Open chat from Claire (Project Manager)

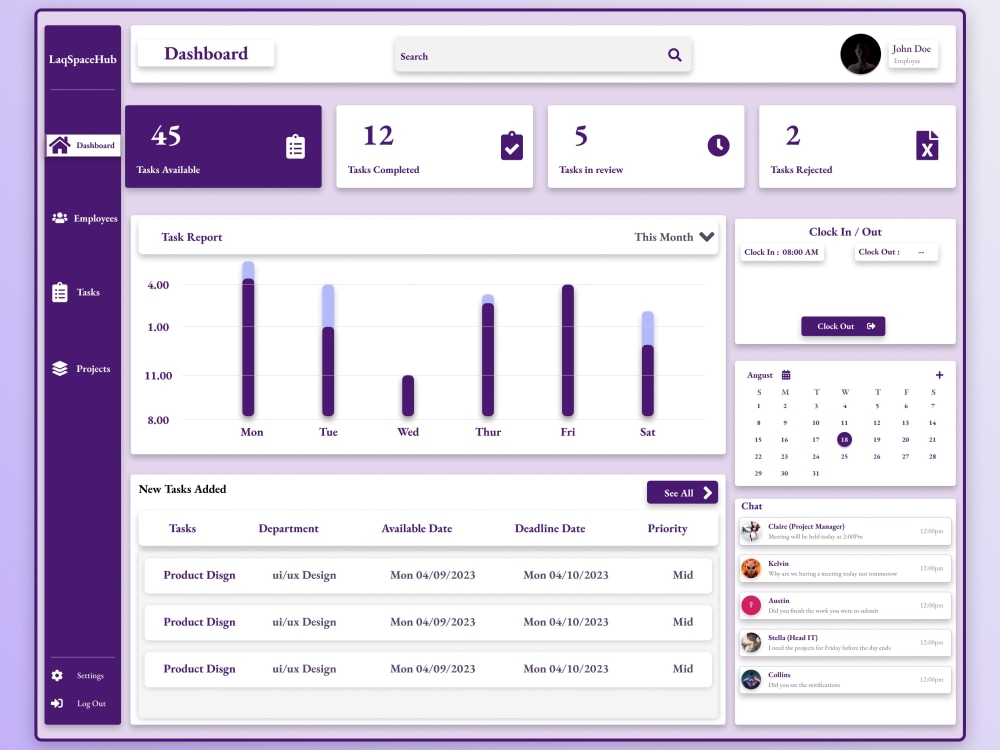tap(845, 531)
